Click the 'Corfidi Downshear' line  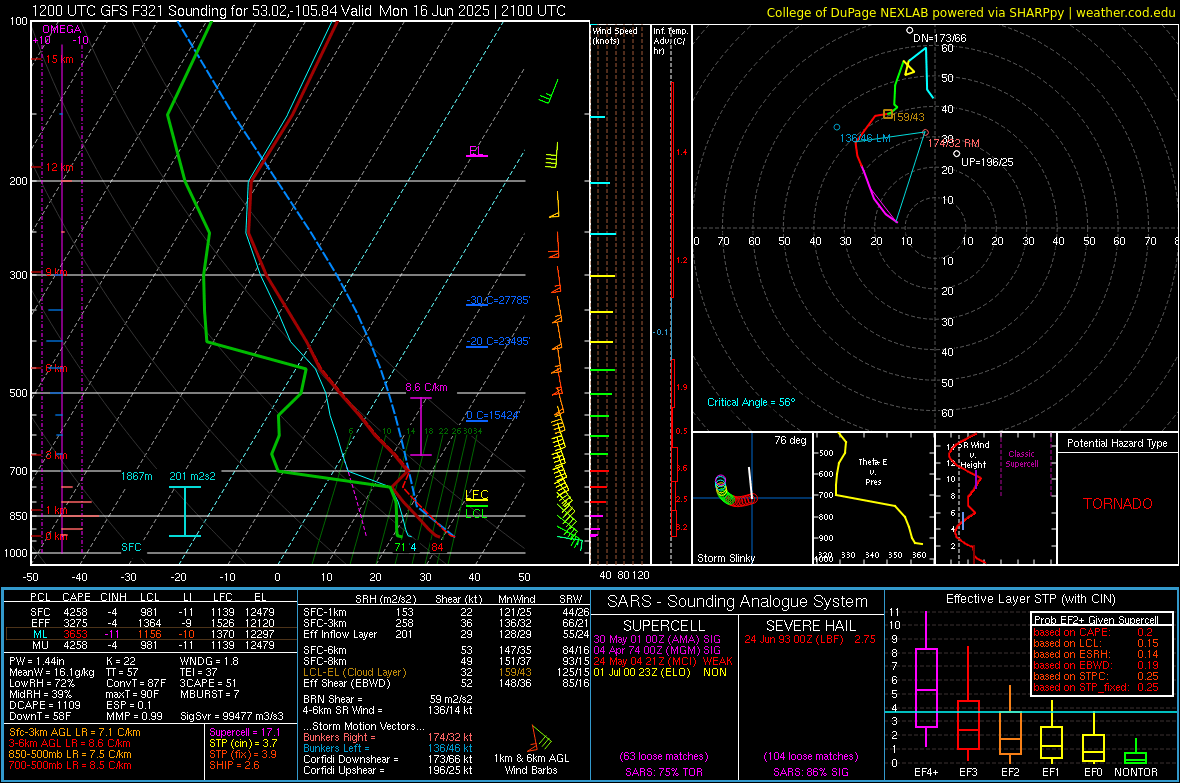[388, 759]
